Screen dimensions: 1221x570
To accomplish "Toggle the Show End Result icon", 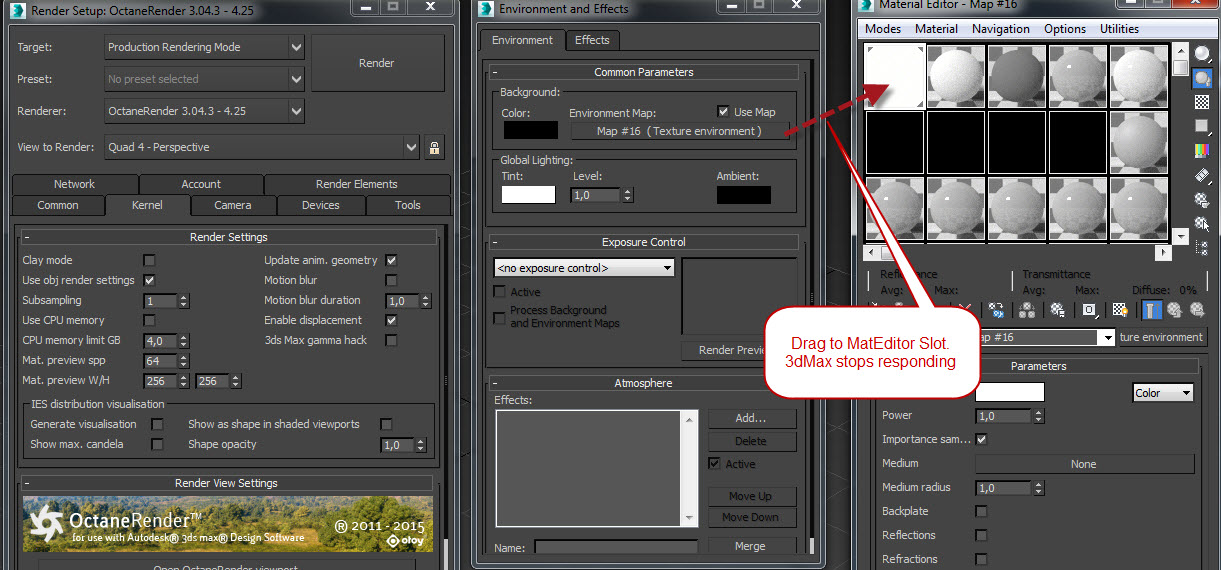I will pos(1152,310).
